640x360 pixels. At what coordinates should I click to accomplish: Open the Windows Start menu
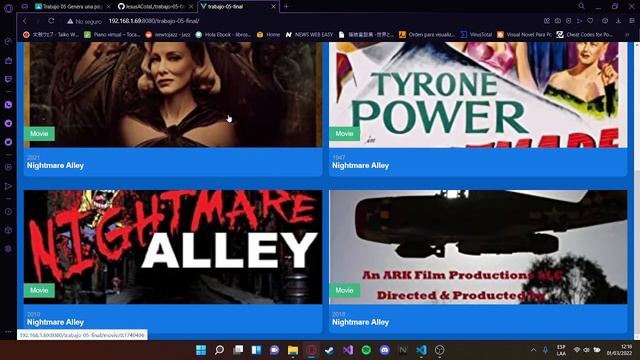pyautogui.click(x=201, y=350)
